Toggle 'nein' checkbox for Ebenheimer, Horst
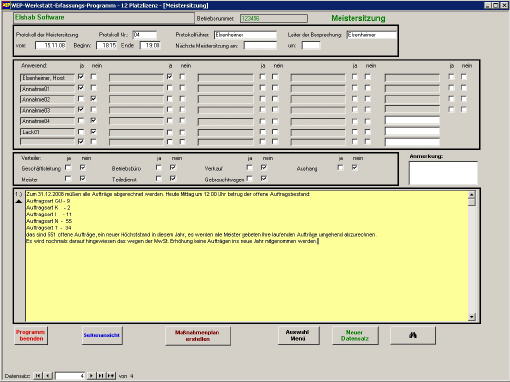Image resolution: width=510 pixels, height=382 pixels. coord(94,77)
